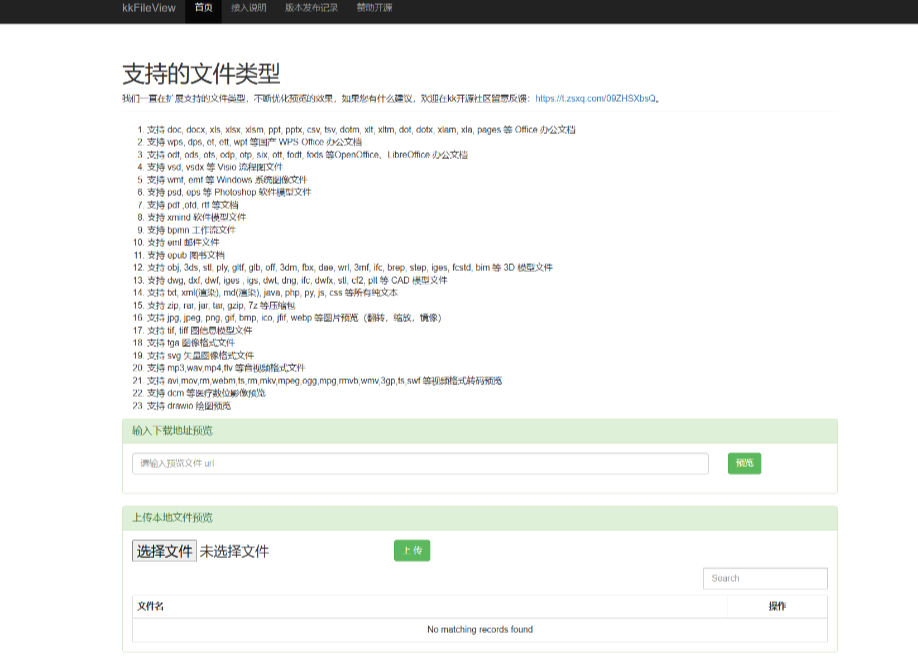Click the 'No matching records found' row

pos(479,629)
